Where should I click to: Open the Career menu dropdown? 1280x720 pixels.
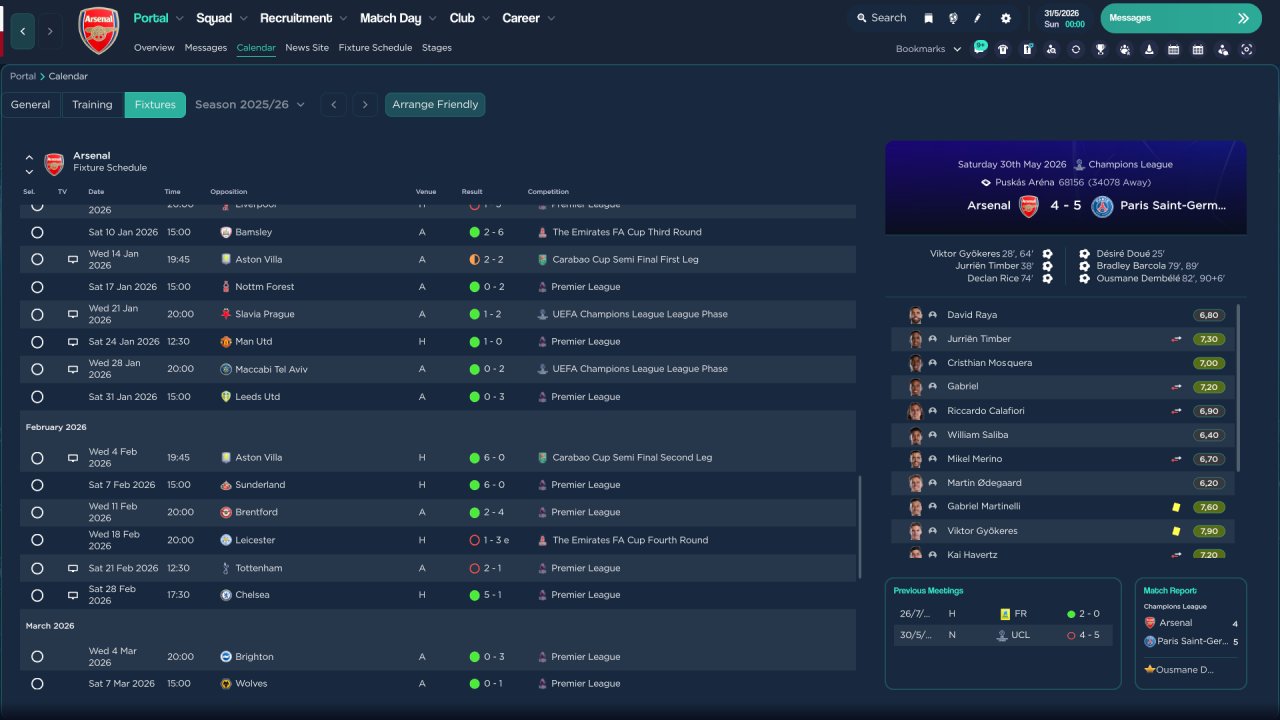528,18
